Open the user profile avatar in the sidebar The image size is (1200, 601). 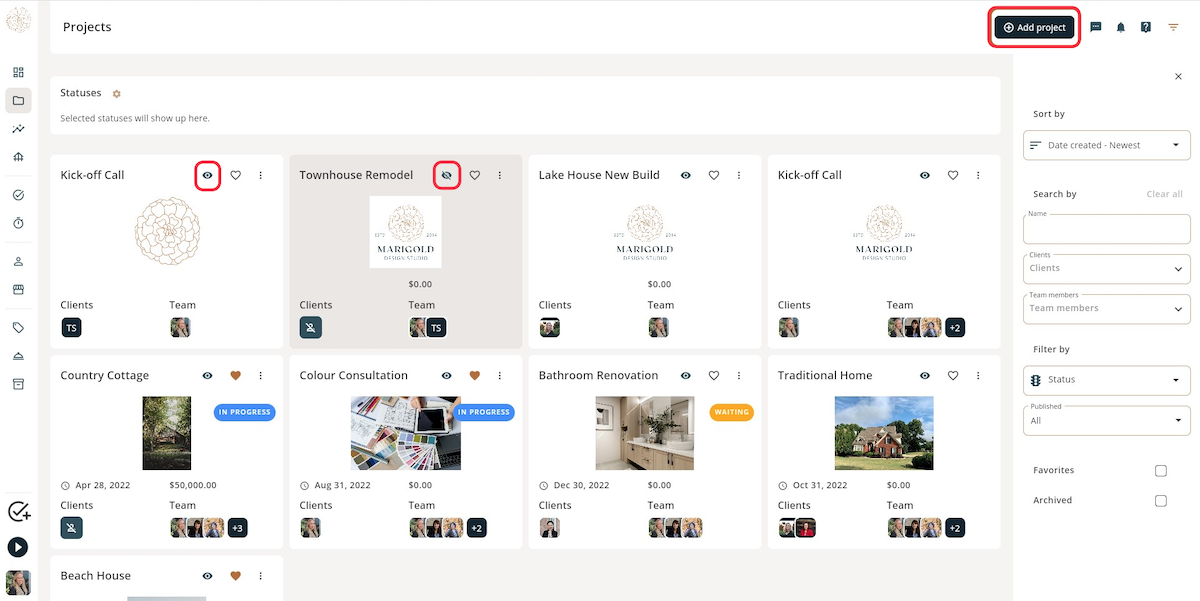click(18, 582)
